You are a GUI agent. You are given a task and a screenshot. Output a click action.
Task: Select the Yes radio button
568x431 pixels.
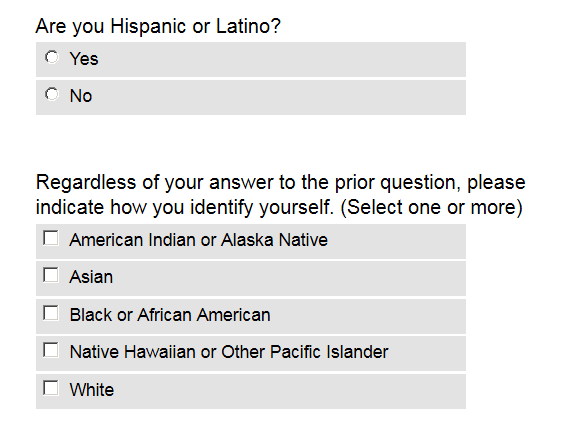click(x=51, y=57)
